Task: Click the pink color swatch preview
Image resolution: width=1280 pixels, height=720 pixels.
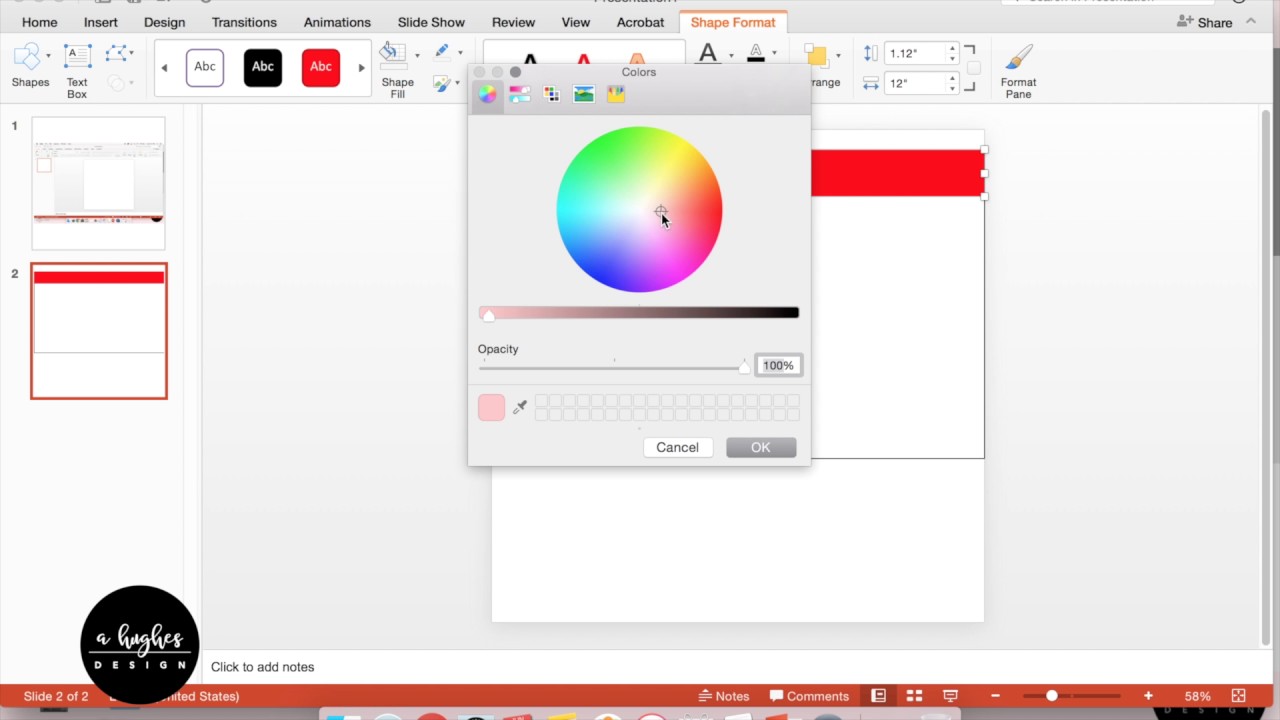Action: coord(491,407)
